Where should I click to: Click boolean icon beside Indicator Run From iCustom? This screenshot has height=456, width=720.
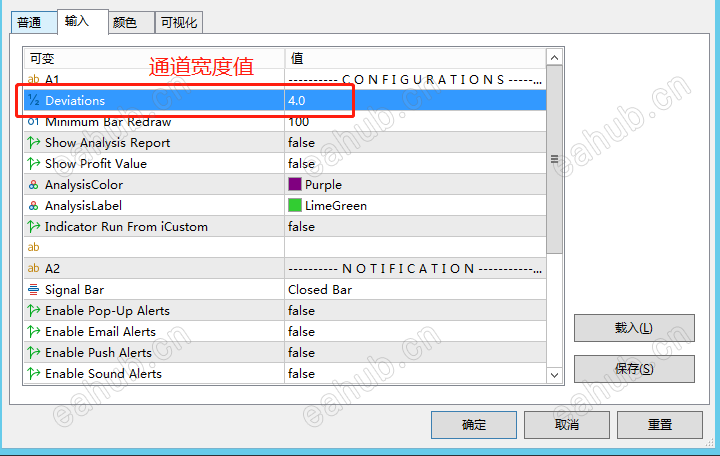coord(34,226)
